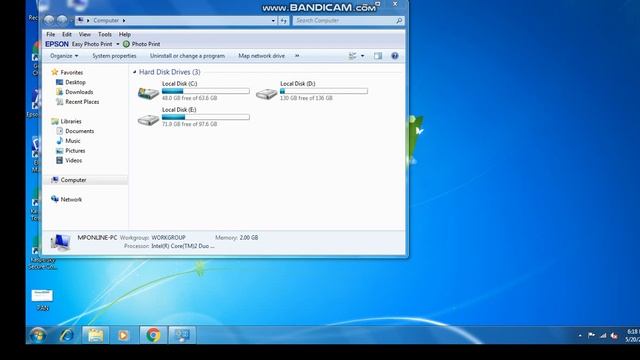The image size is (640, 360).
Task: Click Map network drive button
Action: click(261, 56)
